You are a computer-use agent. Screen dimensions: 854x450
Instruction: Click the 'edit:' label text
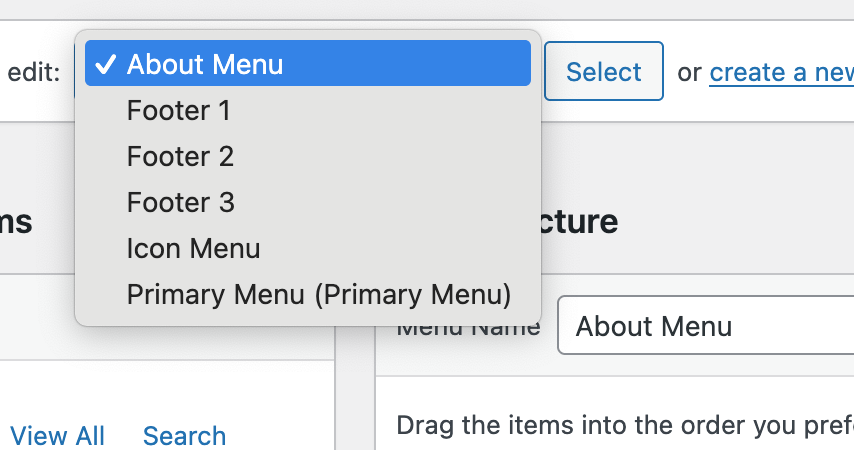point(34,72)
